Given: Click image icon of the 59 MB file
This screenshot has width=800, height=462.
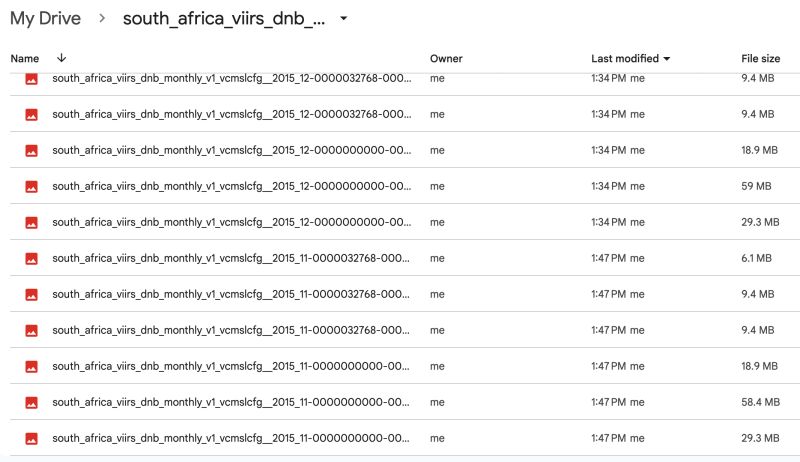Looking at the screenshot, I should click(x=32, y=187).
